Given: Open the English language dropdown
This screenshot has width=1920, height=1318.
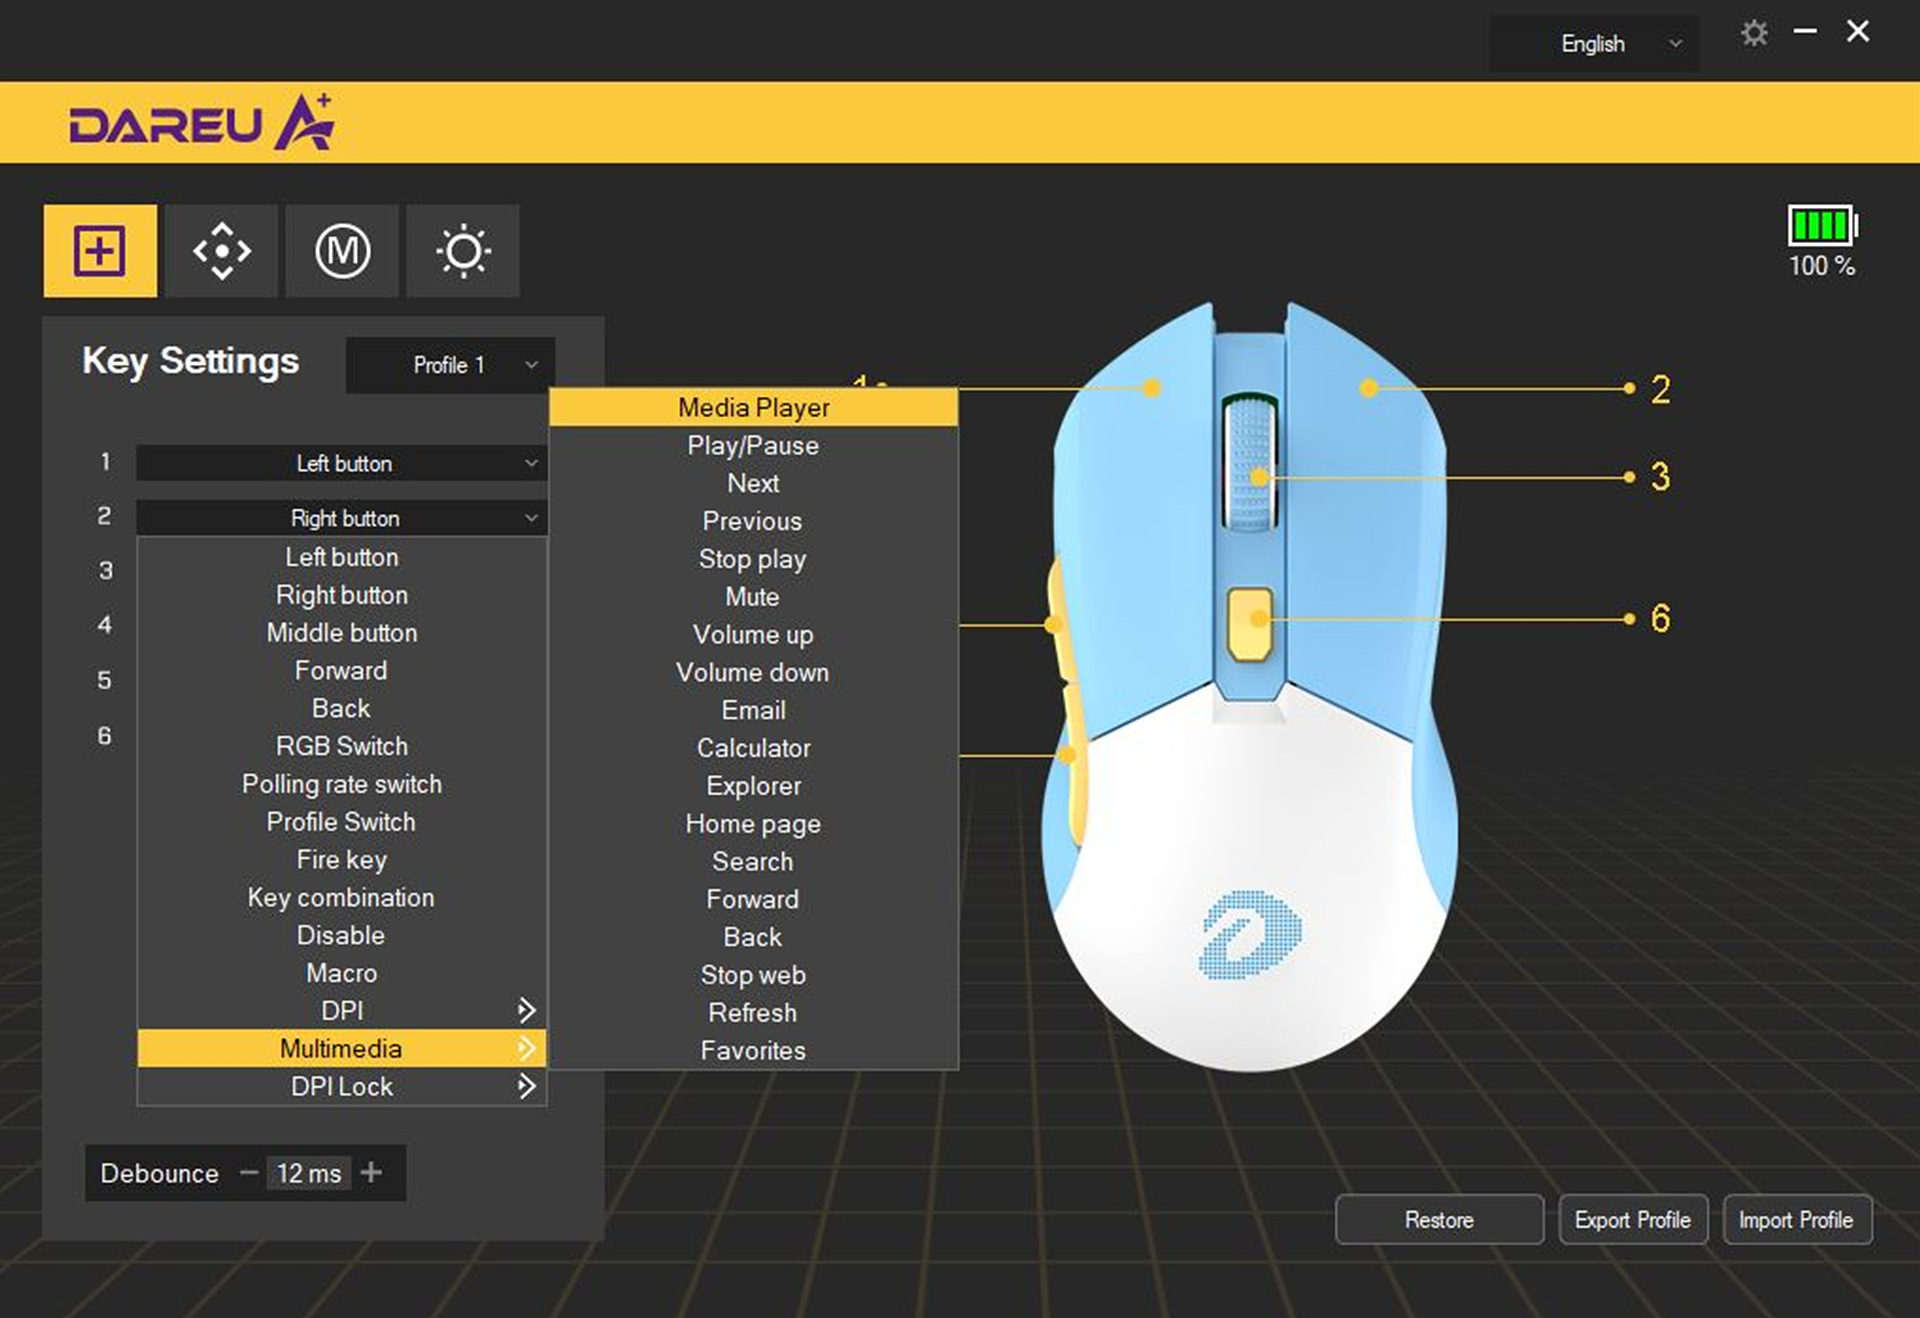Looking at the screenshot, I should tap(1595, 44).
